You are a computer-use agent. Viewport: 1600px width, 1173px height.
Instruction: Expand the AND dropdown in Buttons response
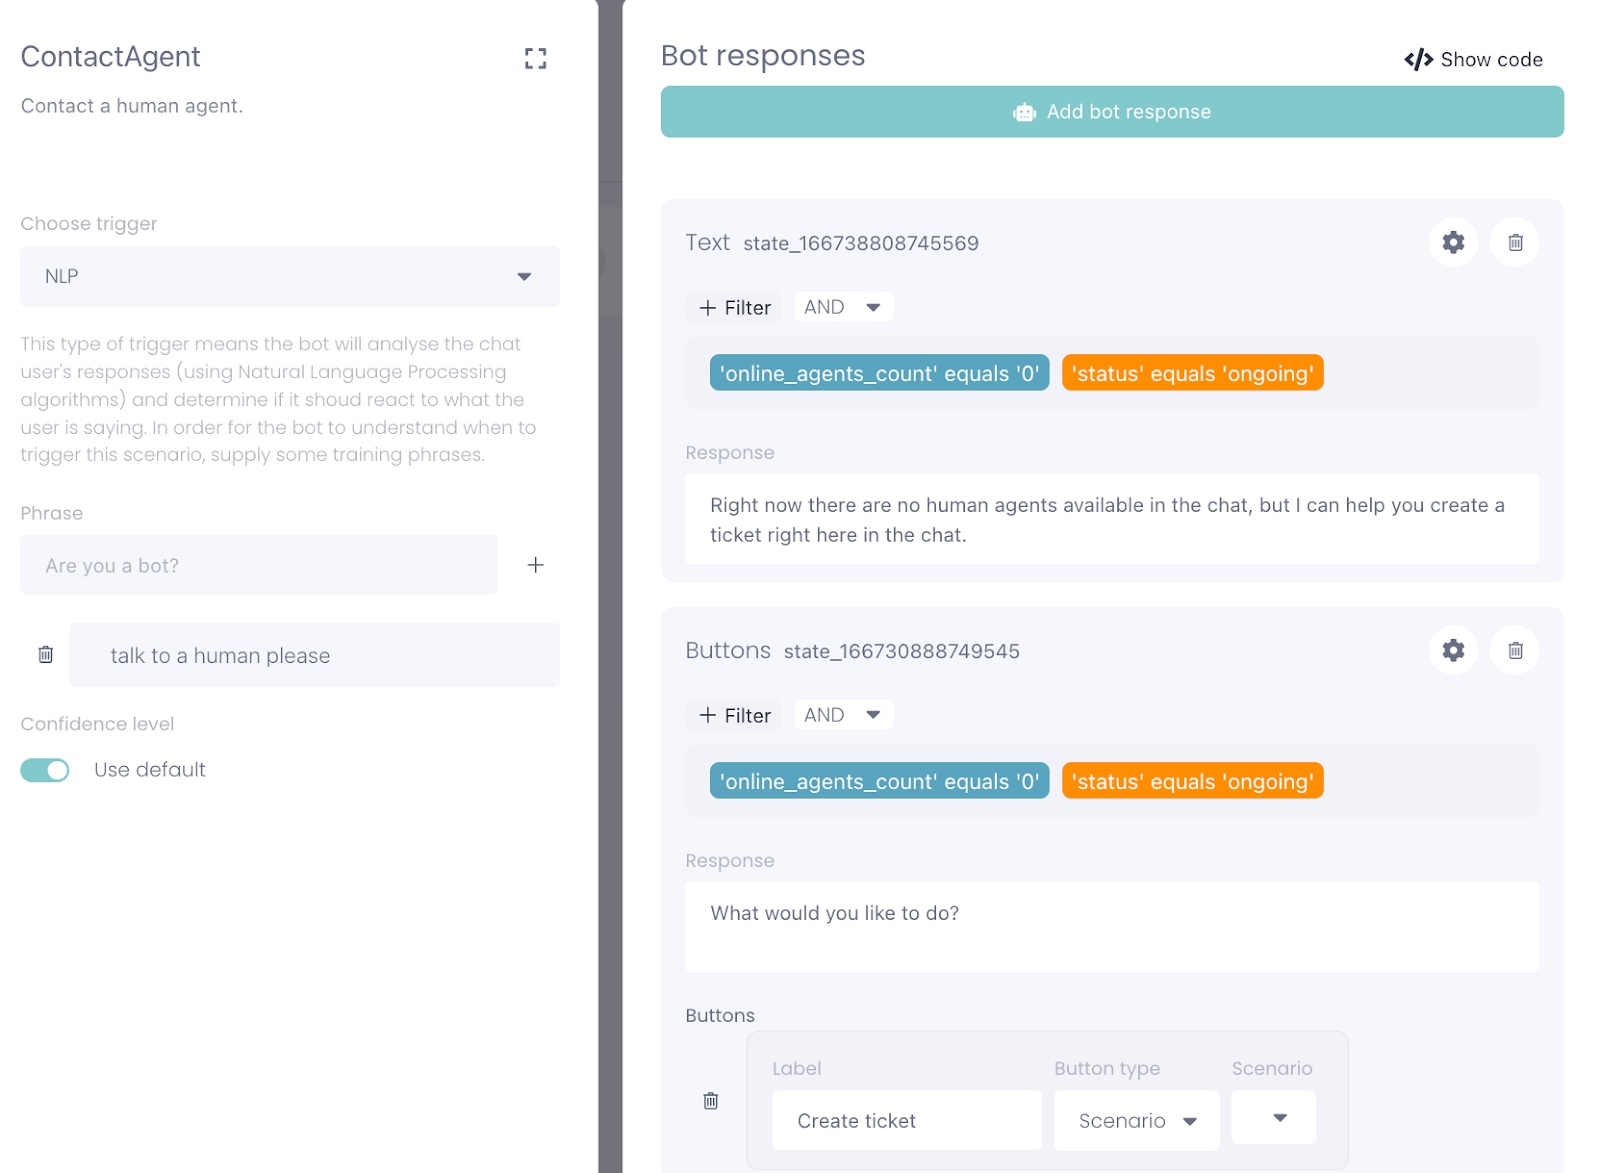pos(842,715)
